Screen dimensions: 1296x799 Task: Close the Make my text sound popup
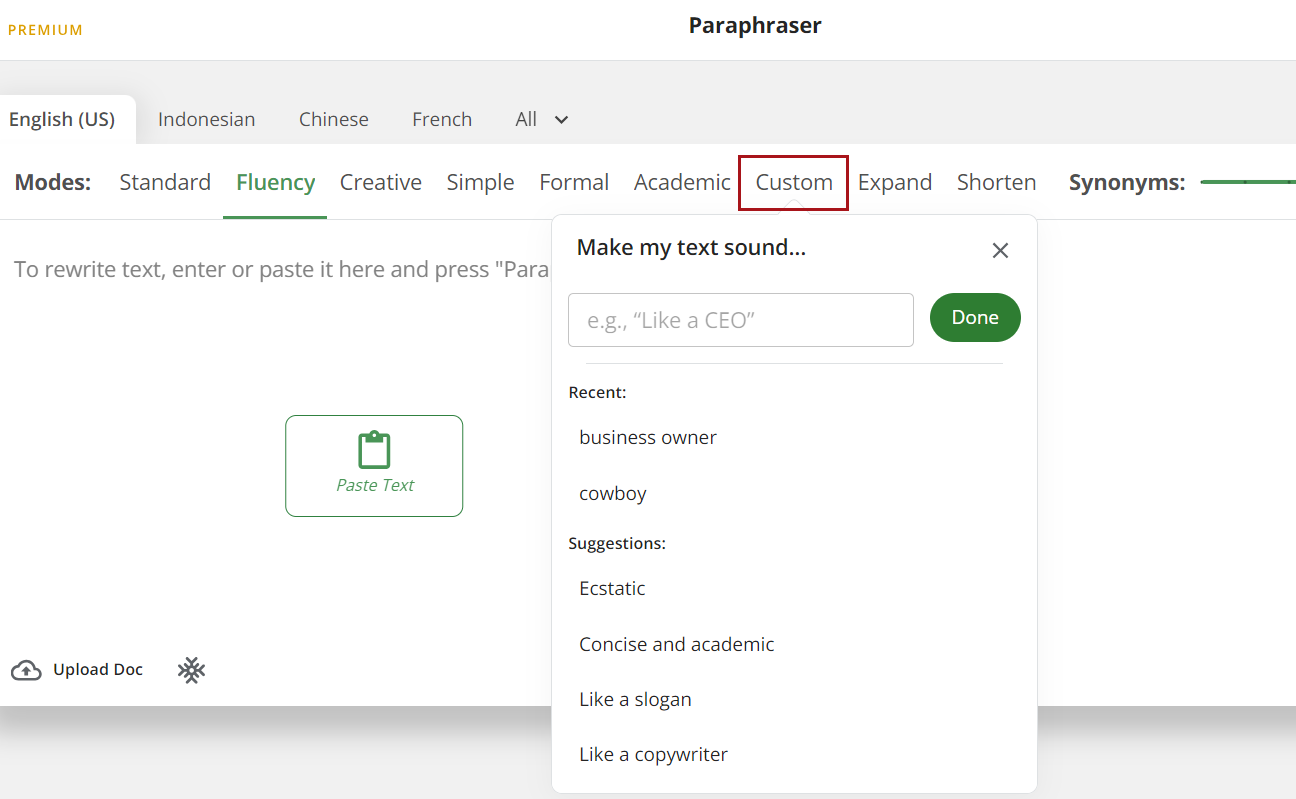pyautogui.click(x=1000, y=251)
